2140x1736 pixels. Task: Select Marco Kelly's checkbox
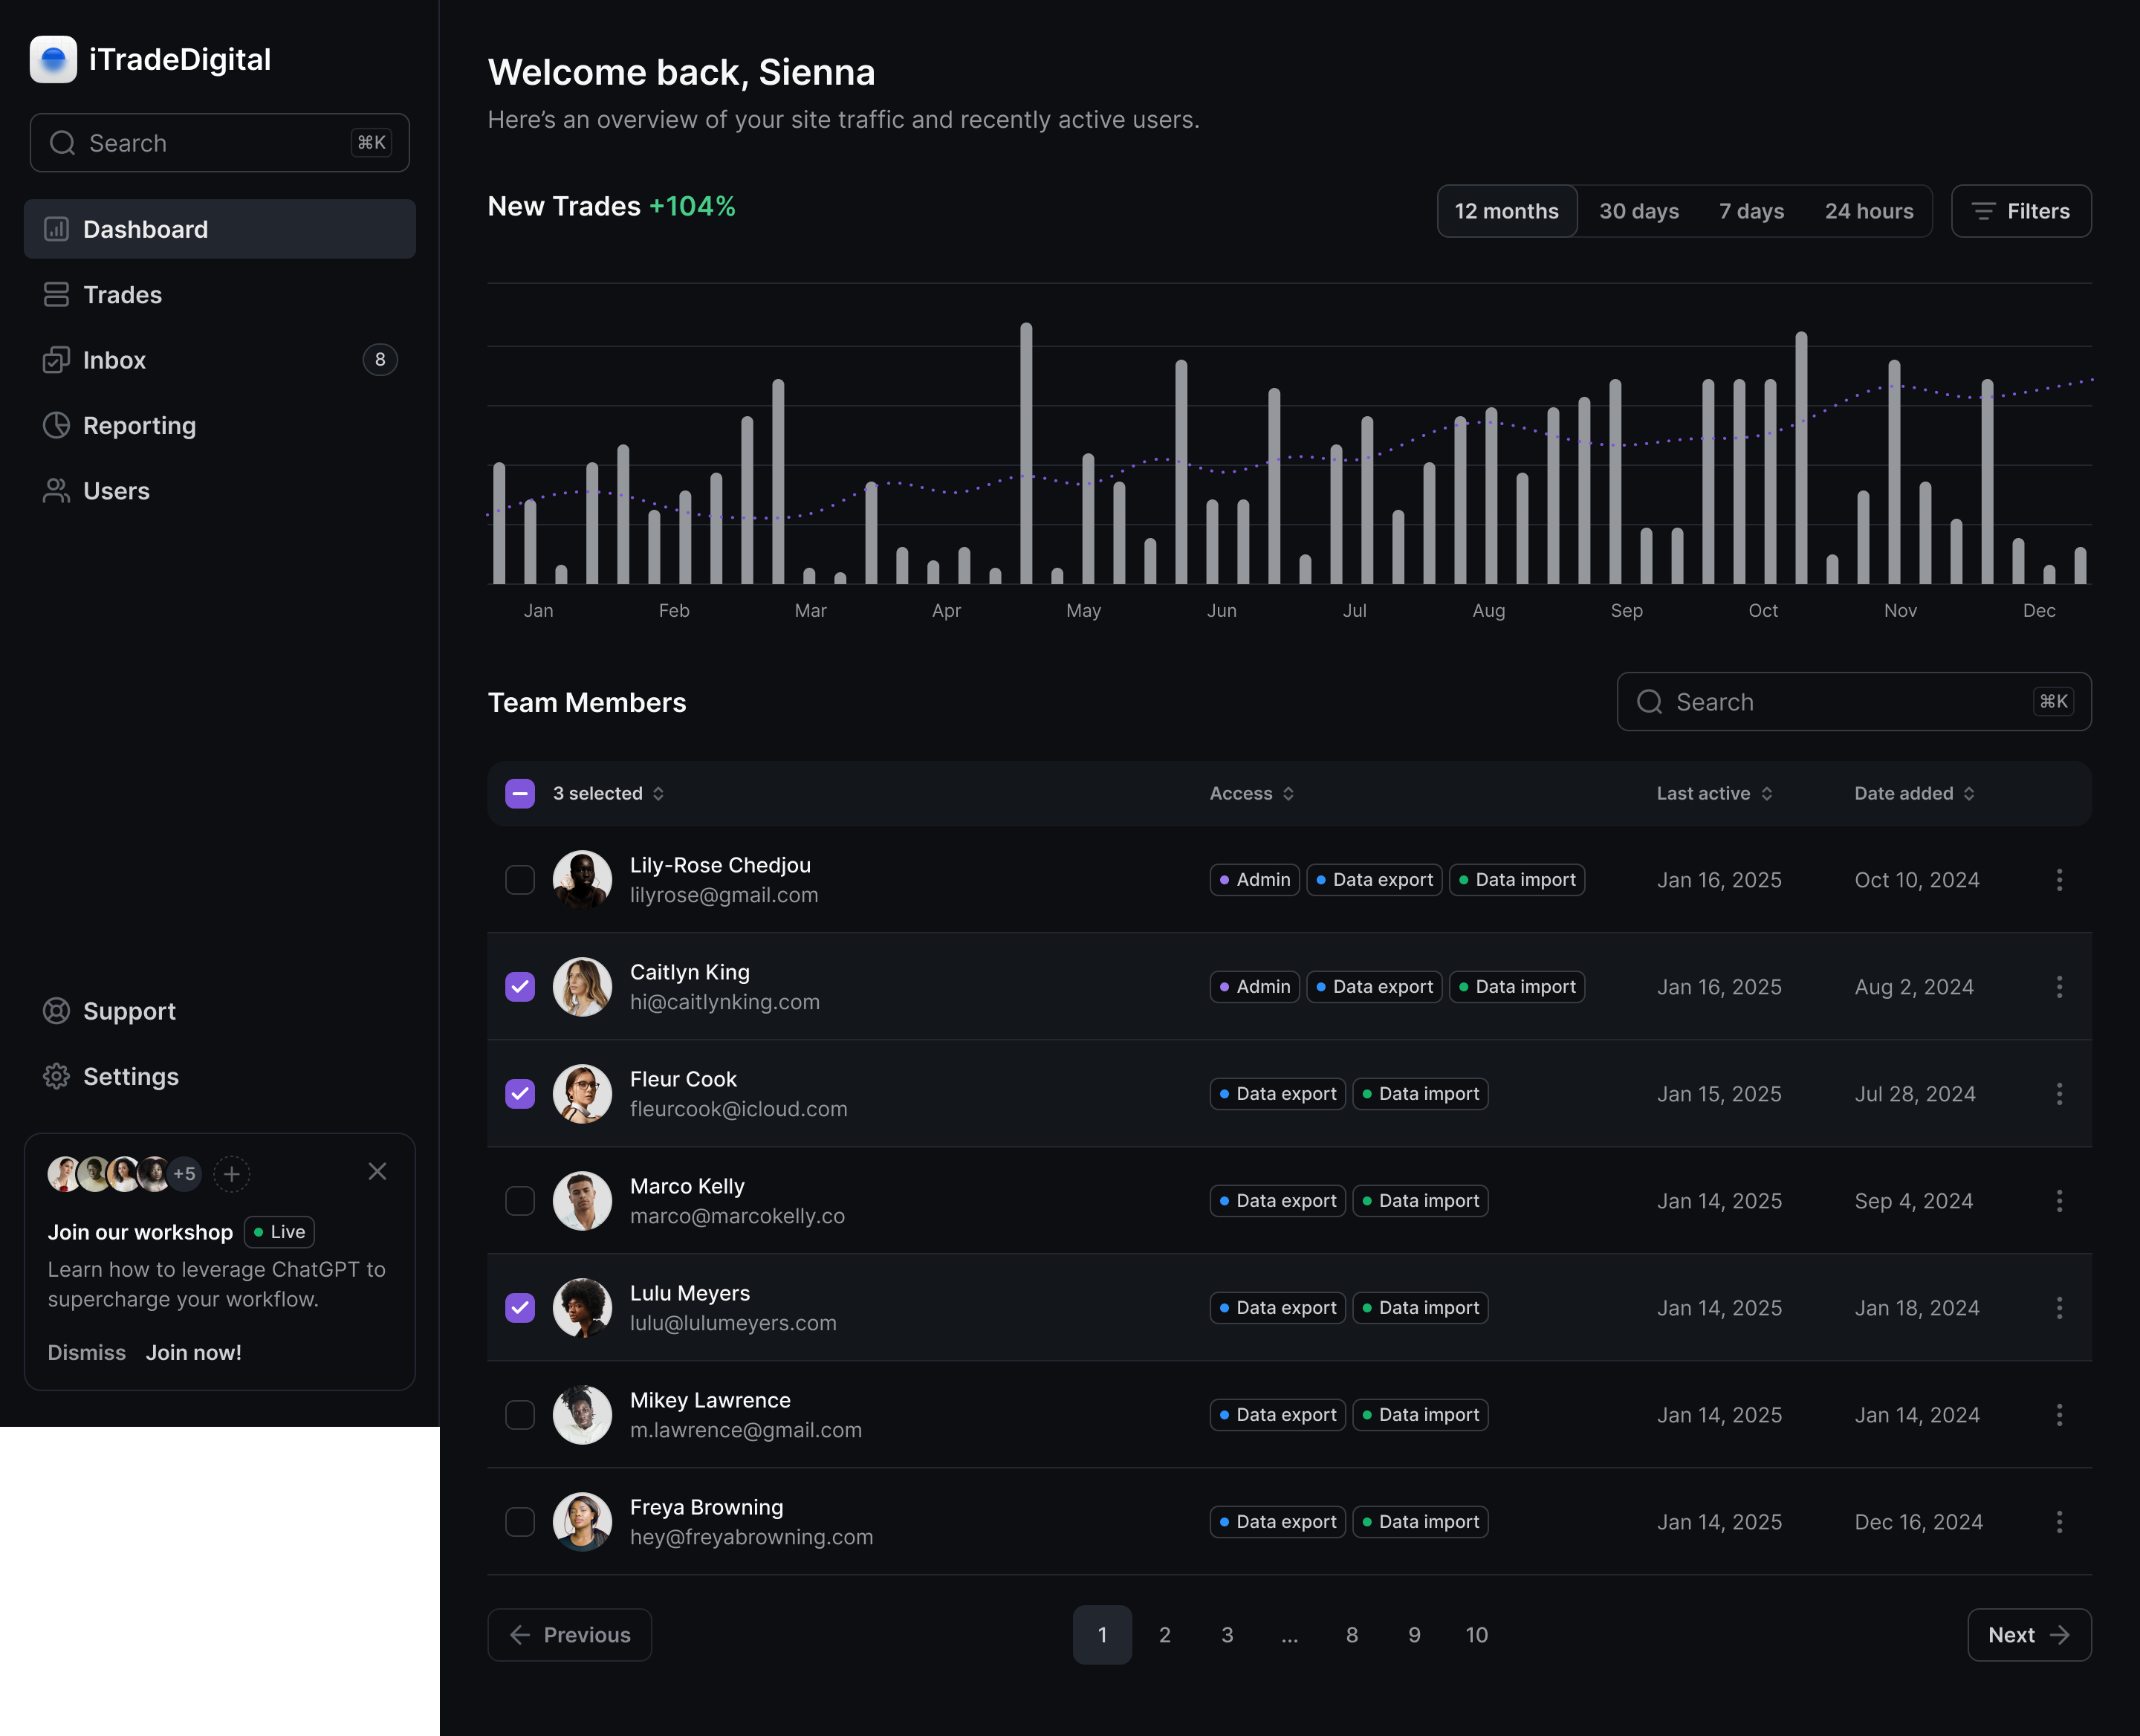click(x=520, y=1200)
